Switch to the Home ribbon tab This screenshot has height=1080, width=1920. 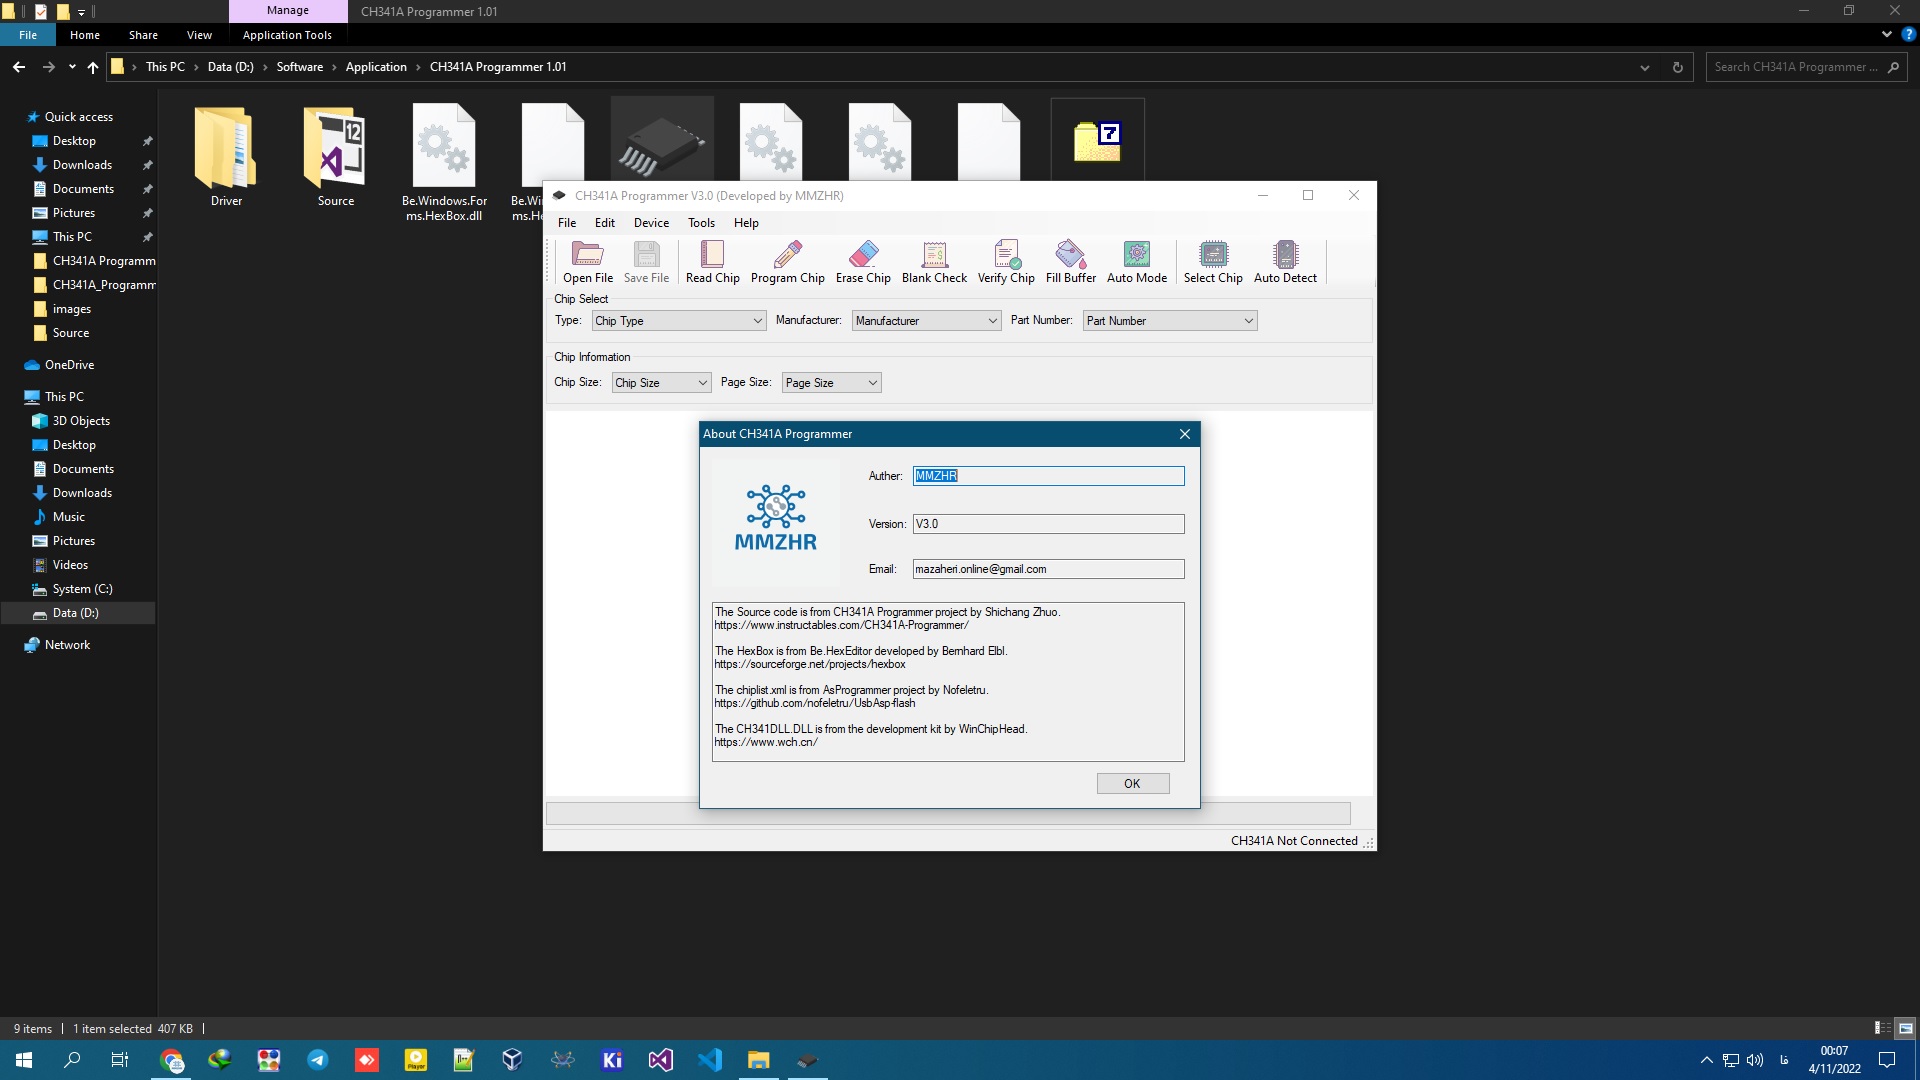85,35
